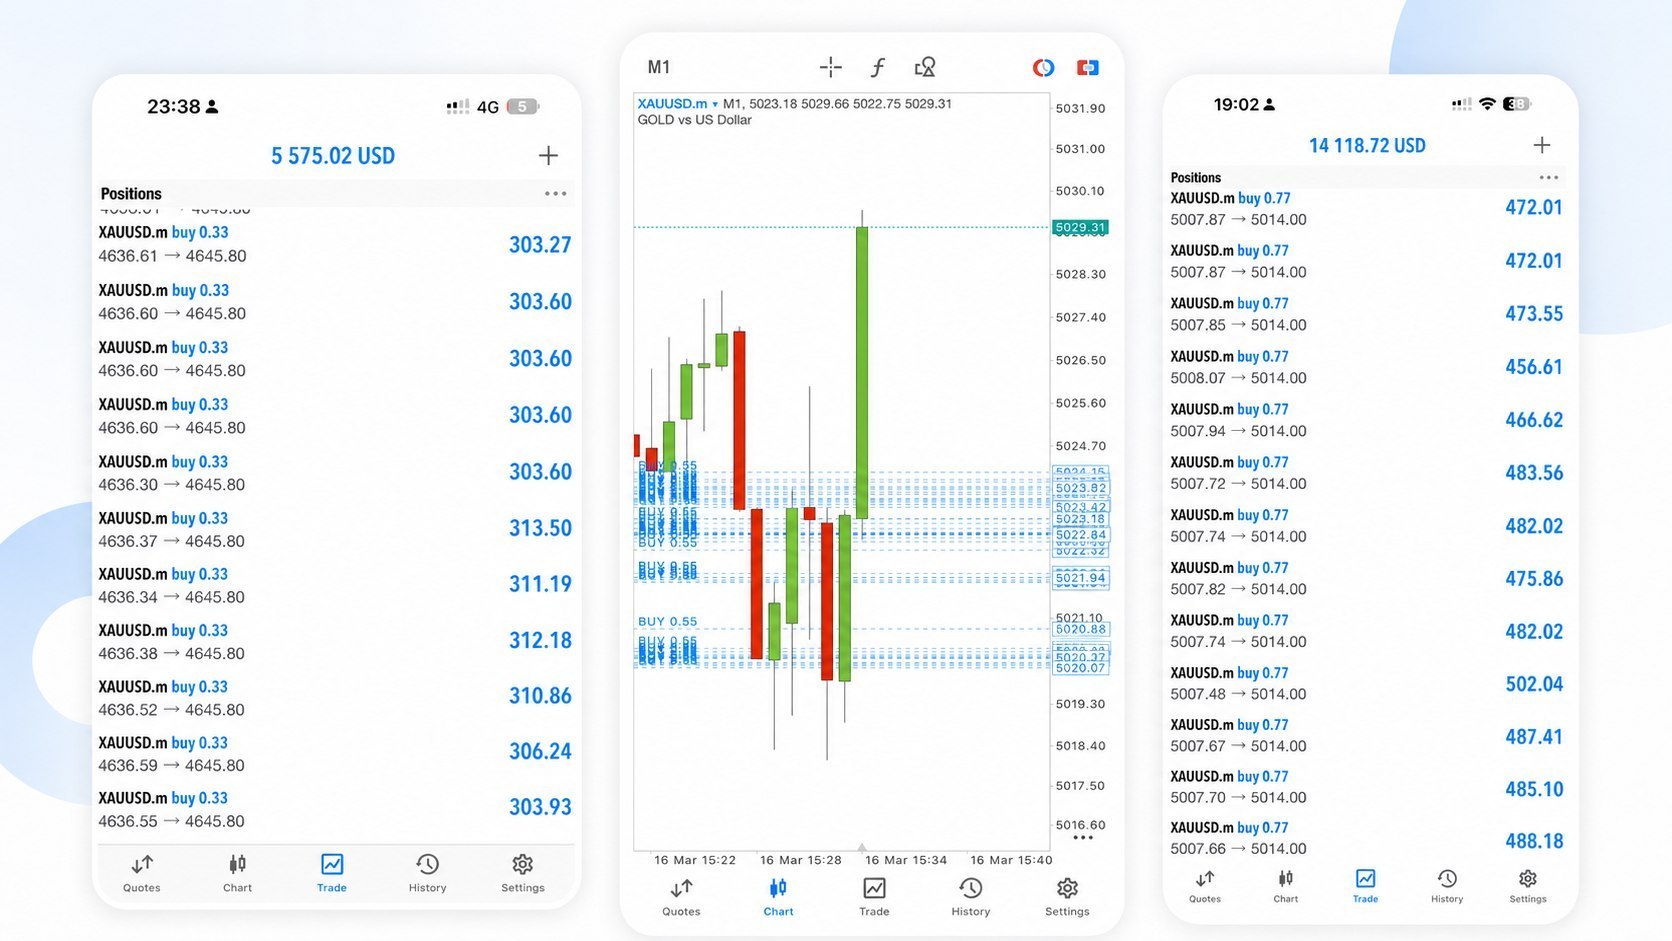Select the position with profit 485.10
1672x941 pixels.
pyautogui.click(x=1366, y=787)
